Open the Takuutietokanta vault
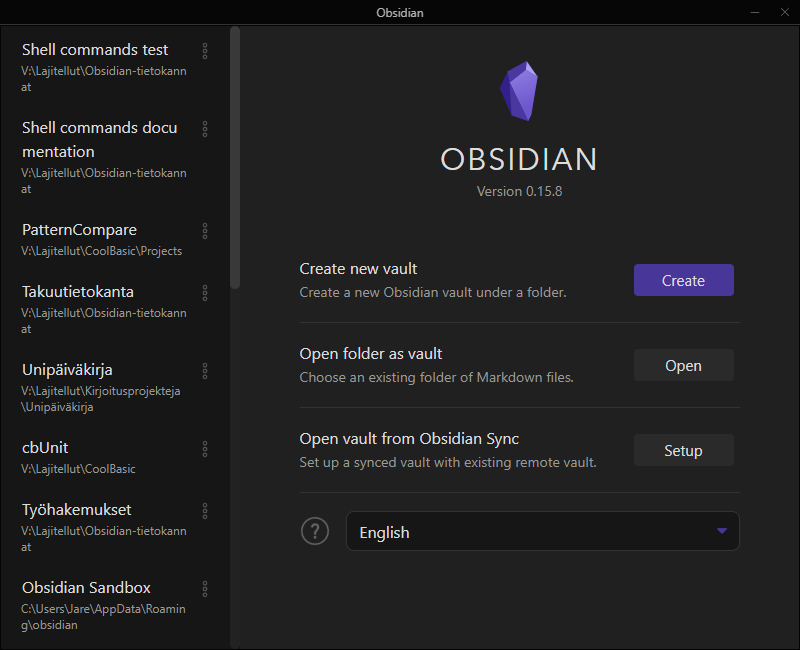800x650 pixels. pyautogui.click(x=105, y=309)
